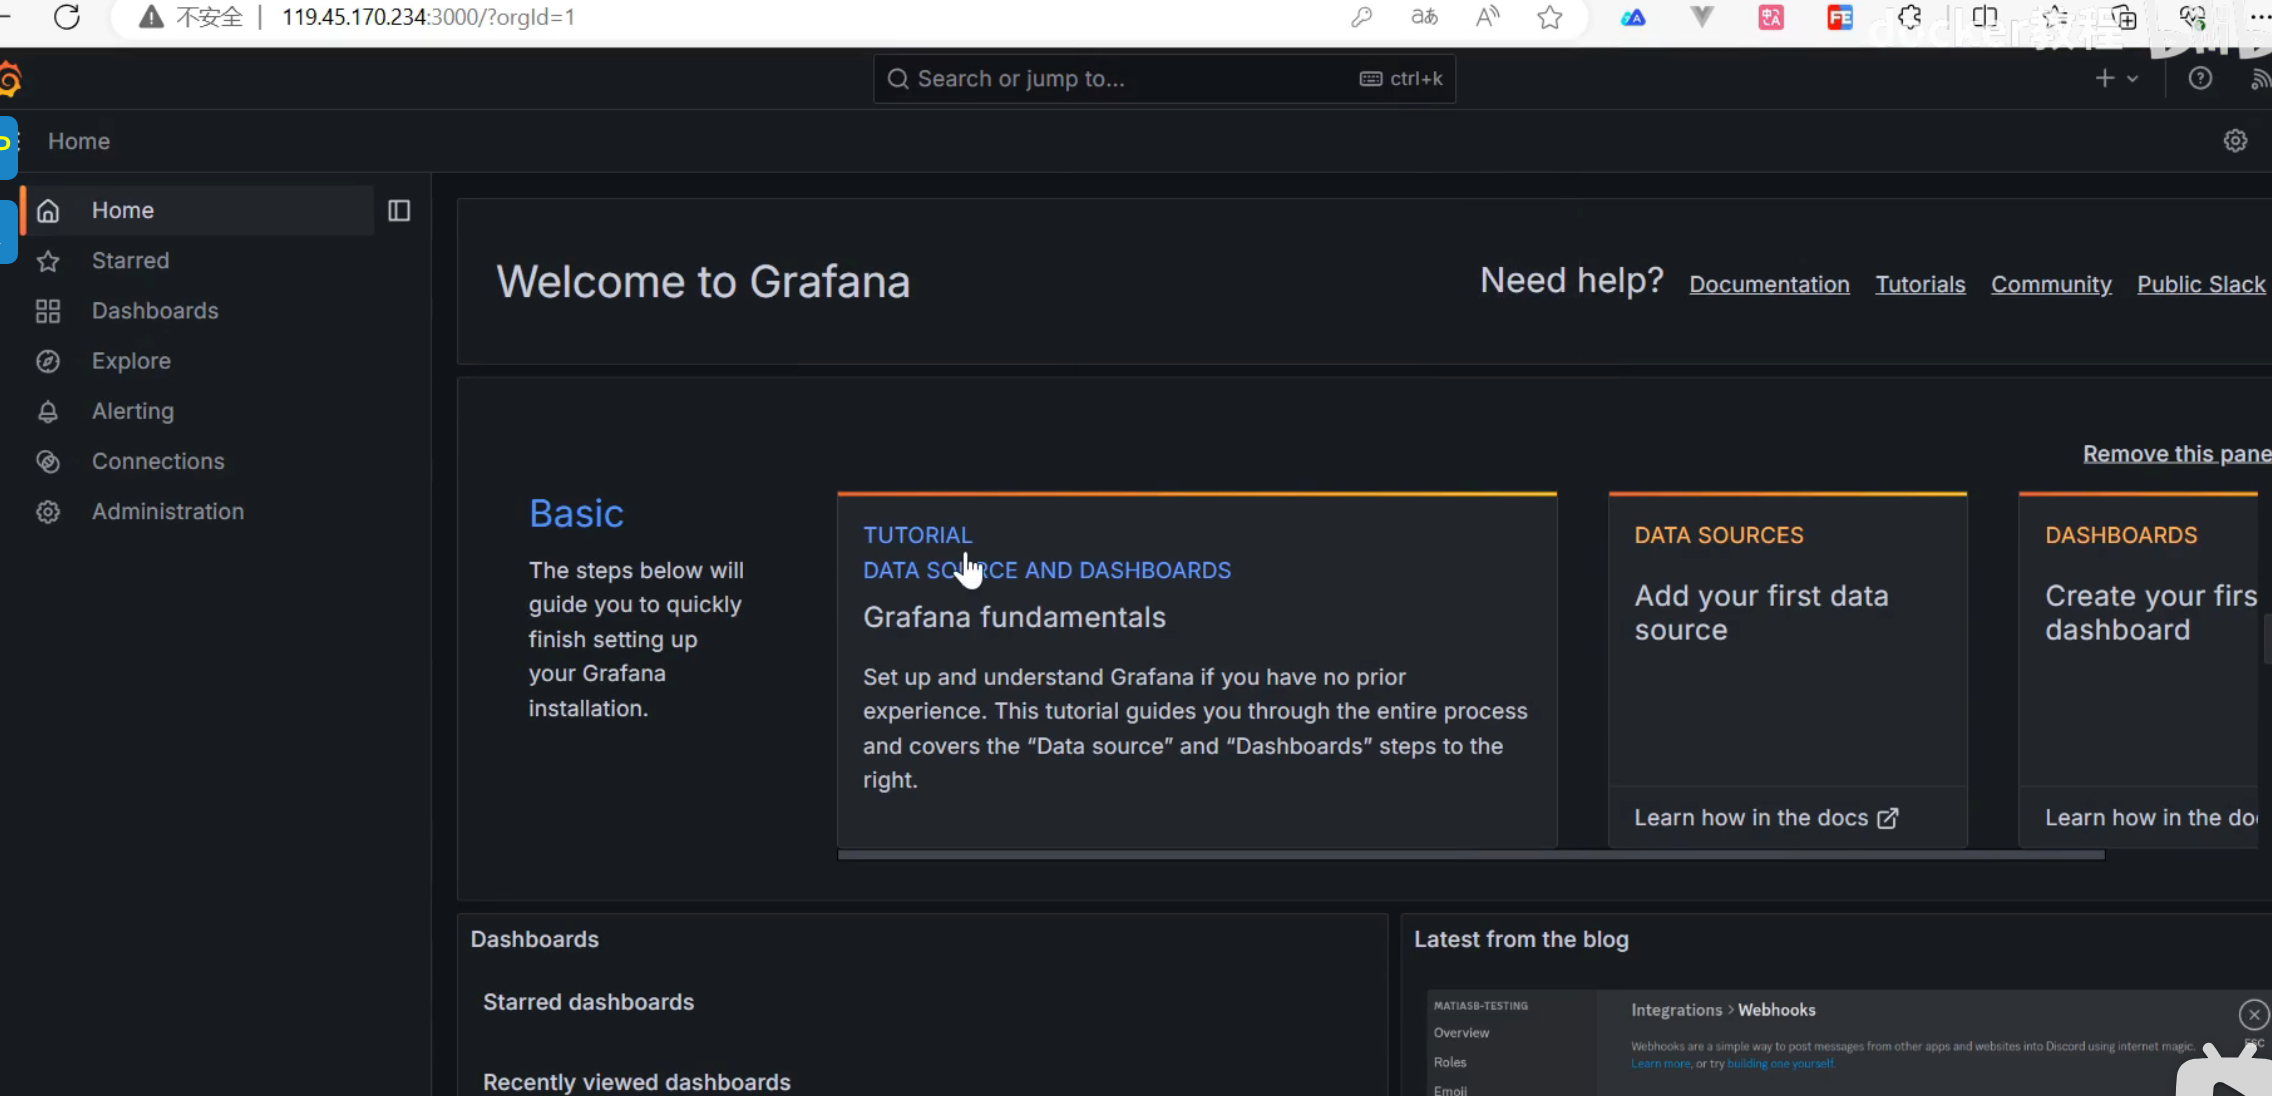The height and width of the screenshot is (1096, 2272).
Task: Open the Alerting sidebar section
Action: pos(132,411)
